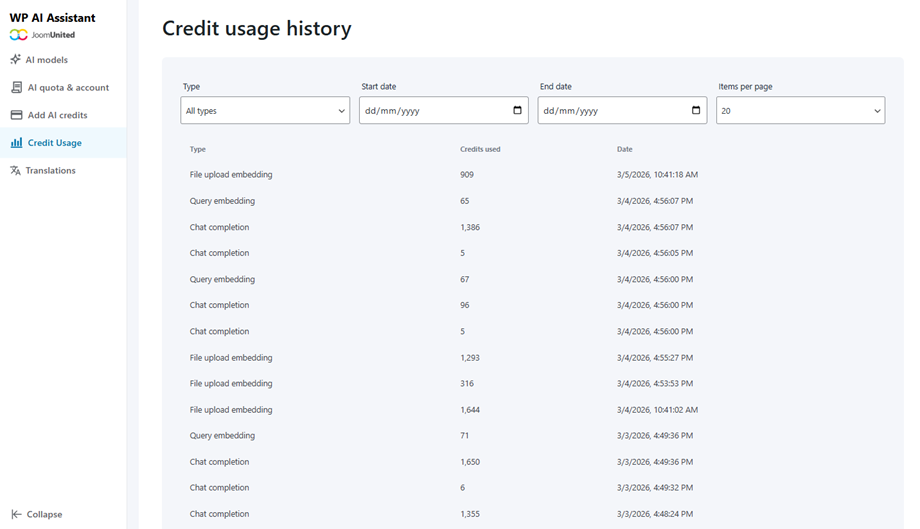Viewport: 920px width, 529px height.
Task: Open the End date calendar picker icon
Action: tap(696, 111)
